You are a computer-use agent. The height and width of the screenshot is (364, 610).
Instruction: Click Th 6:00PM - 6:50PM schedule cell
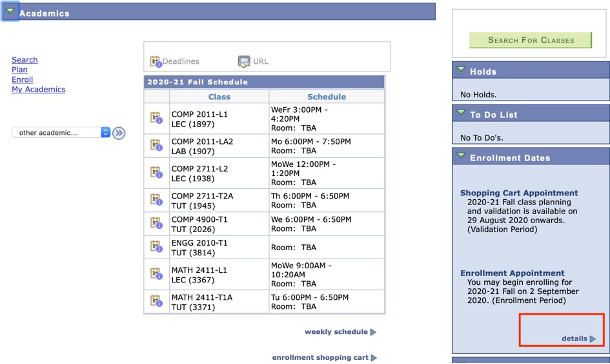[x=327, y=201]
